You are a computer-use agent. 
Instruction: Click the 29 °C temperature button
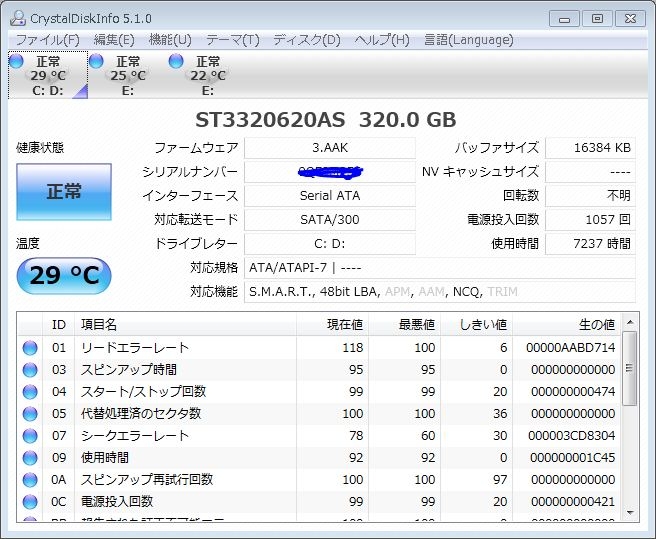click(64, 276)
